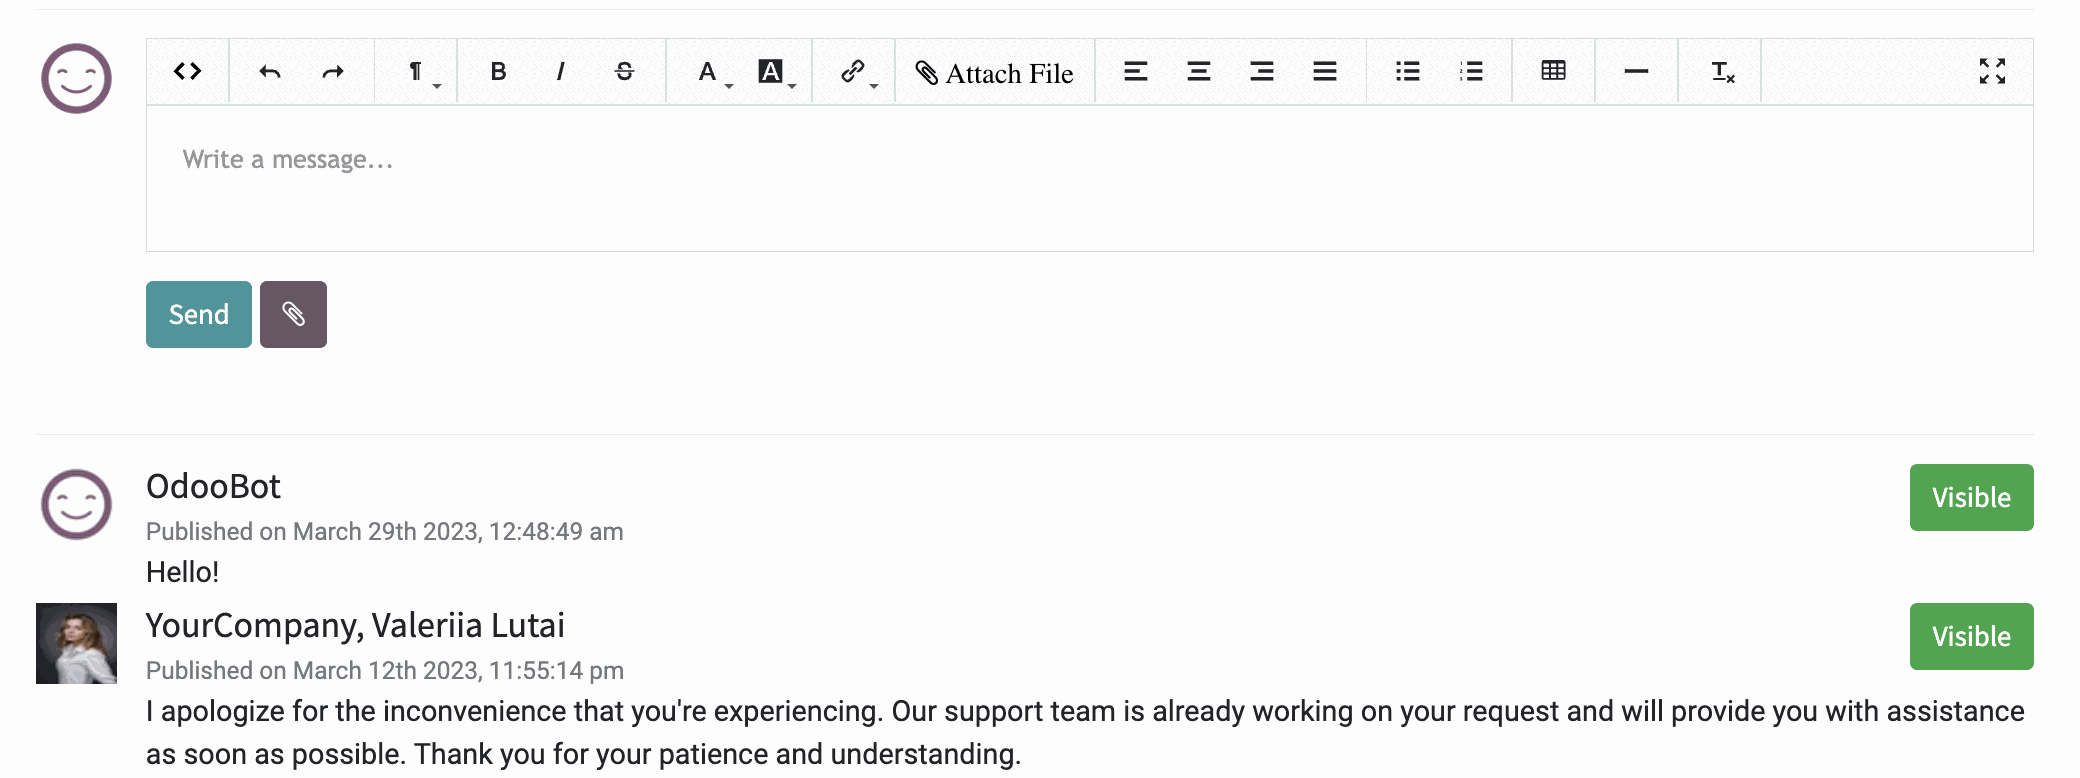The image size is (2080, 778).
Task: Remove text formatting
Action: coord(1721,72)
